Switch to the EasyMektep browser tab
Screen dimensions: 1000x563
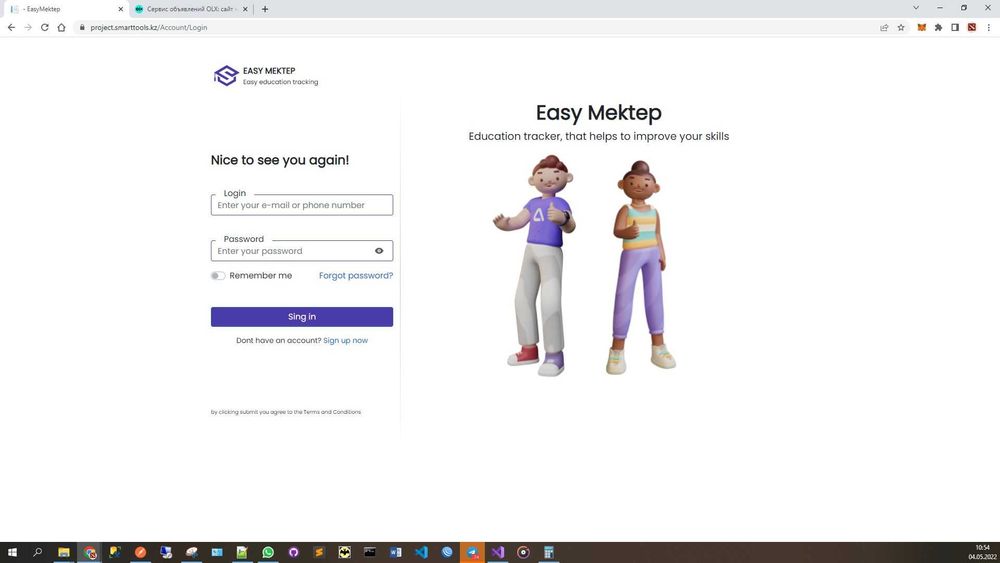click(x=64, y=9)
